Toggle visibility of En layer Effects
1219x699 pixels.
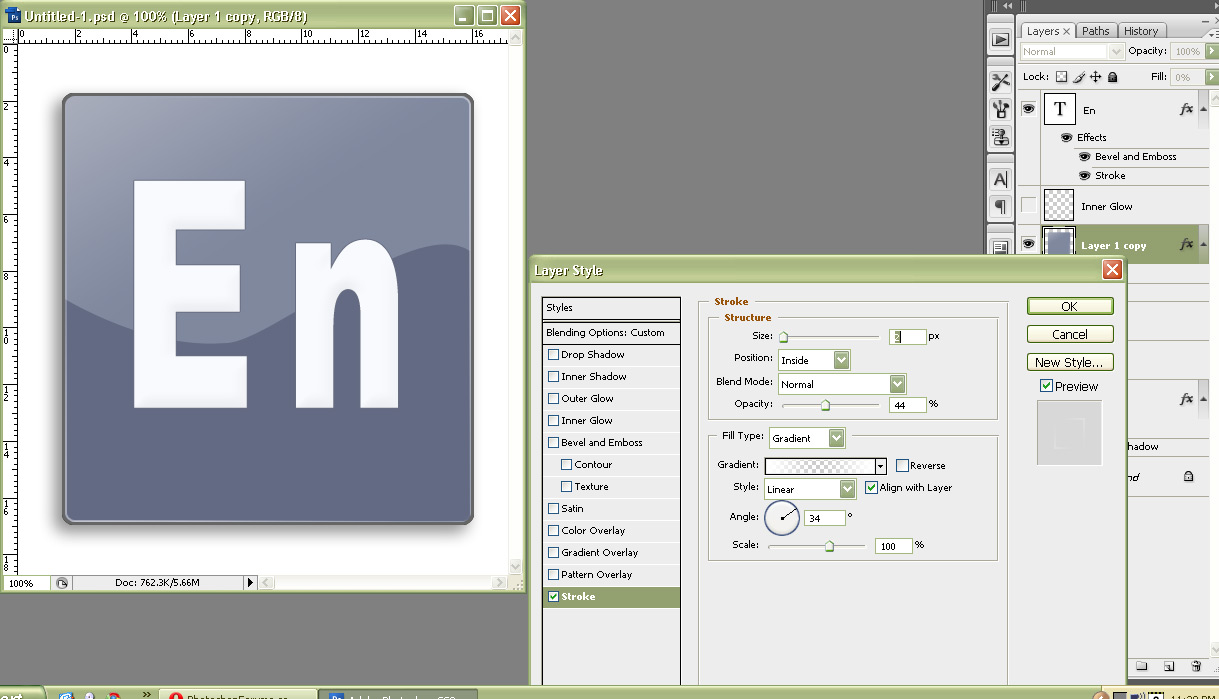pos(1067,137)
